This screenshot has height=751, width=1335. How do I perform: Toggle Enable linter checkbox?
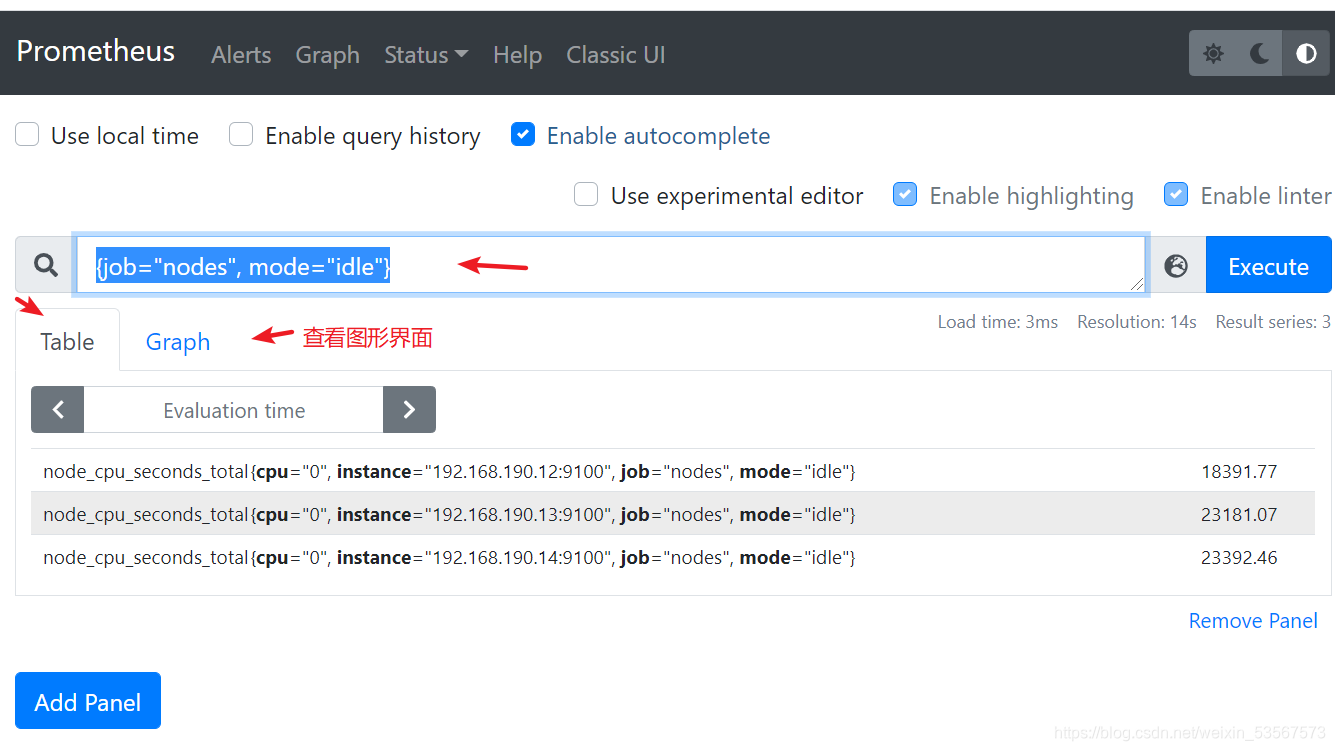(1176, 195)
